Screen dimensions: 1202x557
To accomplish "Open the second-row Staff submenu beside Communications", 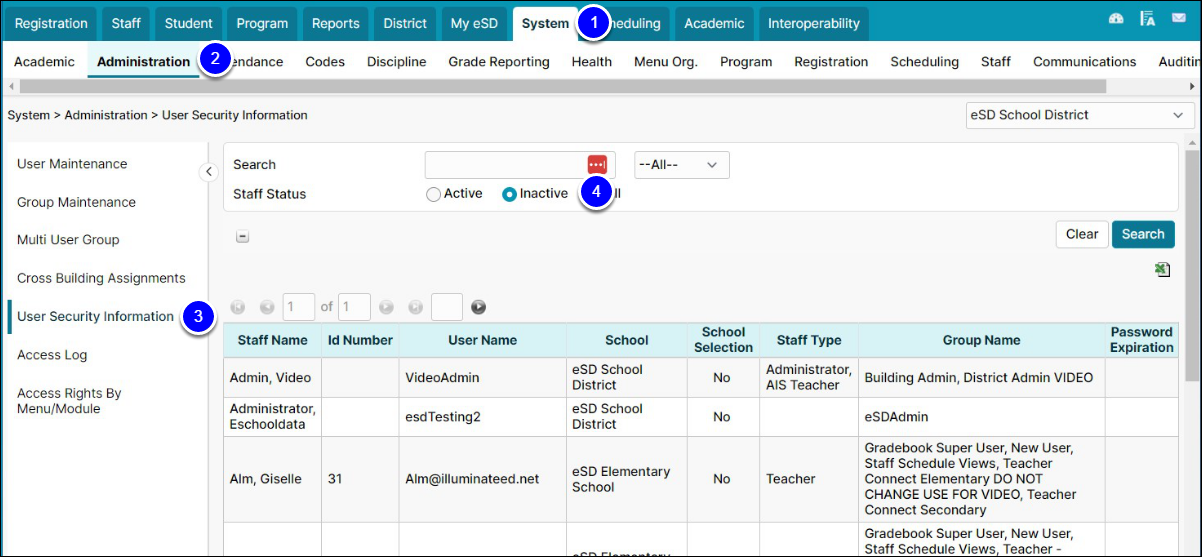I will click(996, 62).
